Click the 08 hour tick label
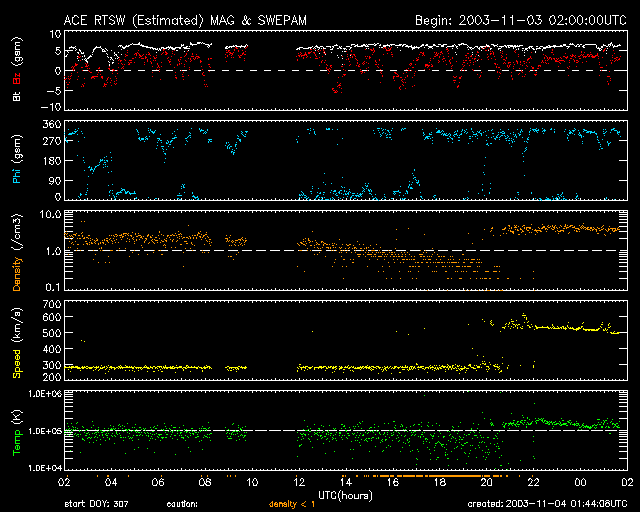The height and width of the screenshot is (512, 640). [x=204, y=482]
